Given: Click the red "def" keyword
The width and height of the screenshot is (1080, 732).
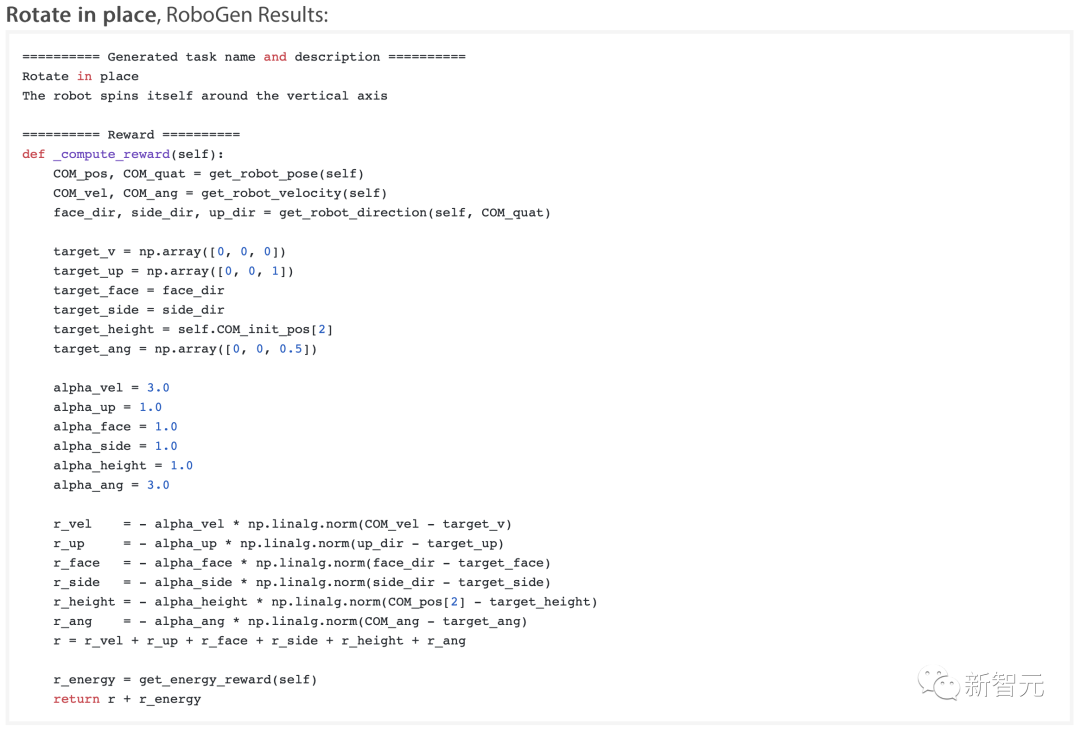Looking at the screenshot, I should pos(33,154).
